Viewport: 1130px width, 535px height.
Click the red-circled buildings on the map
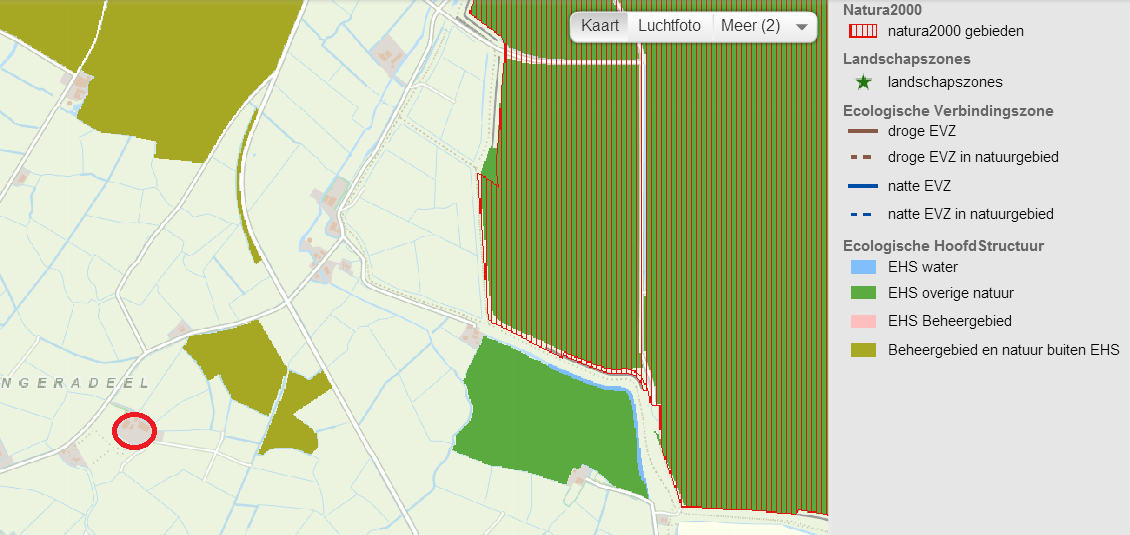135,430
